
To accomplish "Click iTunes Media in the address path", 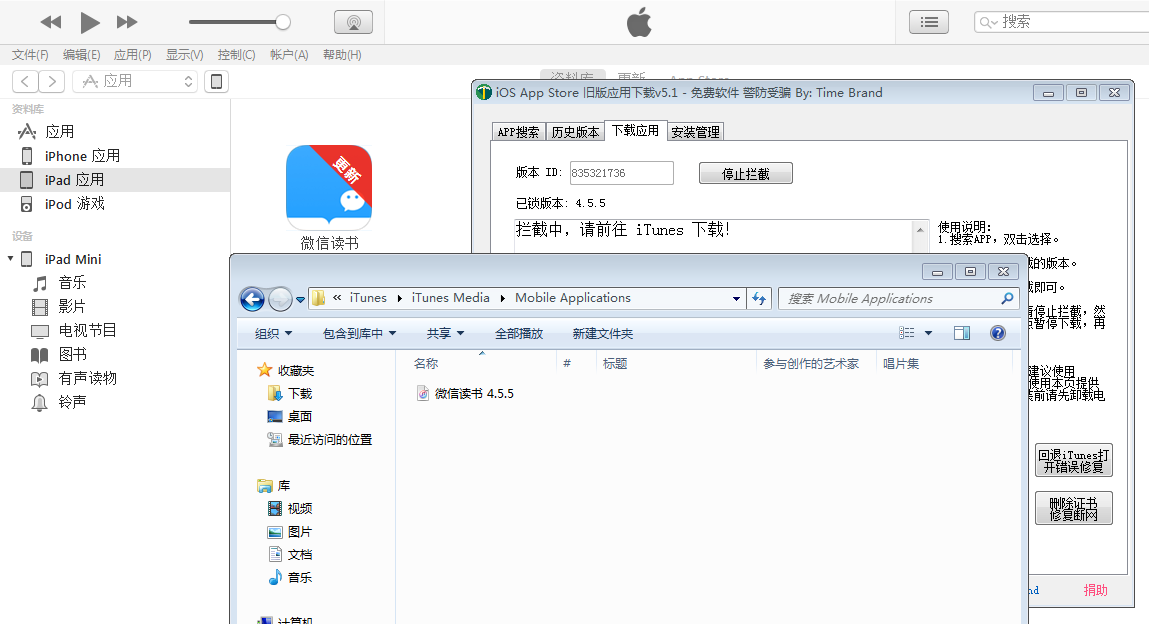I will pyautogui.click(x=450, y=298).
